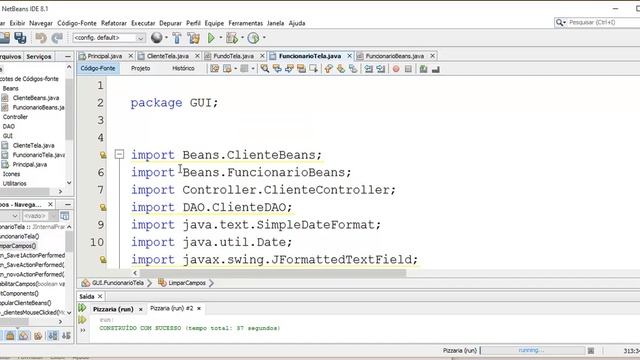
Task: Click the Debug Project icon
Action: pos(232,38)
